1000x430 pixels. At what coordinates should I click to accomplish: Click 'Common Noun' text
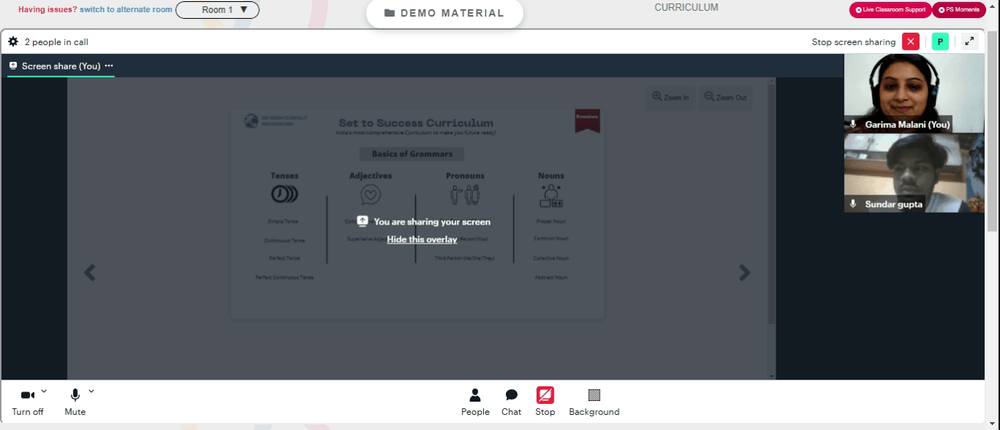coord(551,239)
